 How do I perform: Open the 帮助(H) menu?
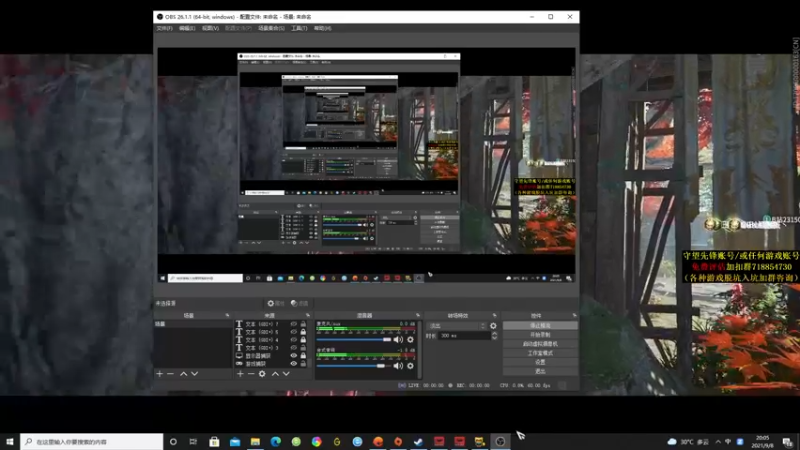click(322, 28)
